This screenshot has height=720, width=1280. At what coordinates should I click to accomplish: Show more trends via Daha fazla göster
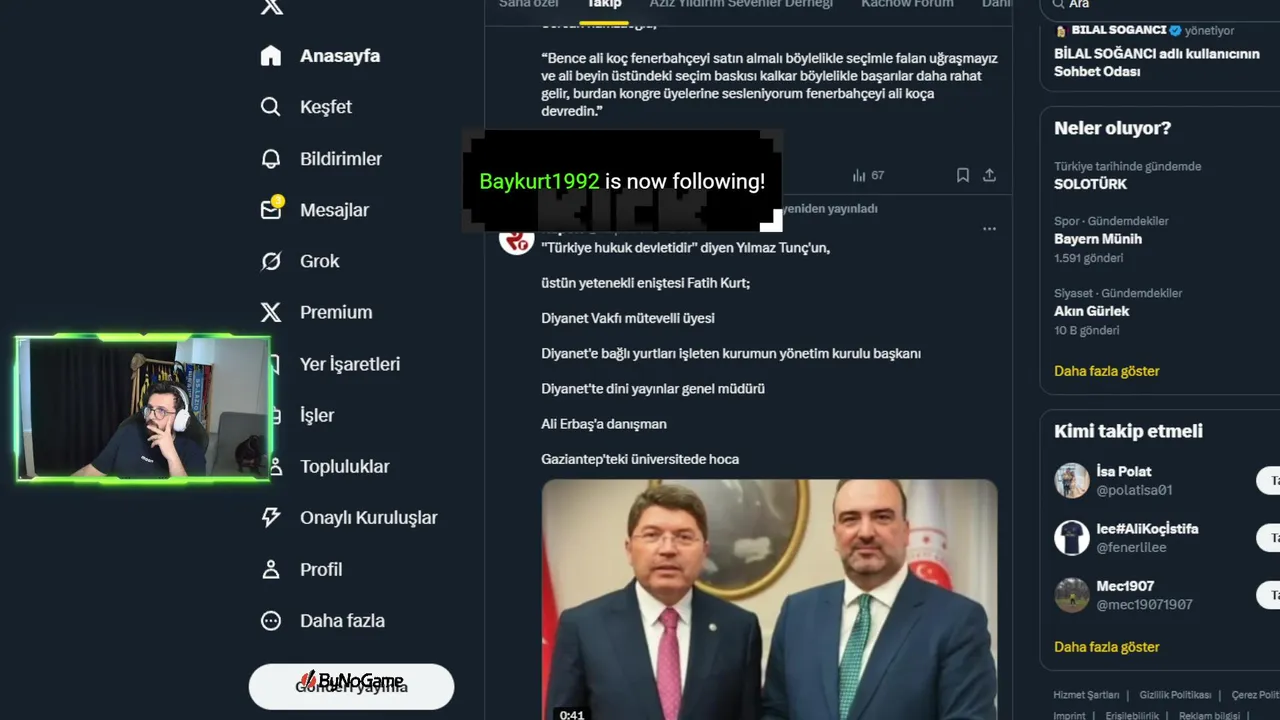(1106, 371)
